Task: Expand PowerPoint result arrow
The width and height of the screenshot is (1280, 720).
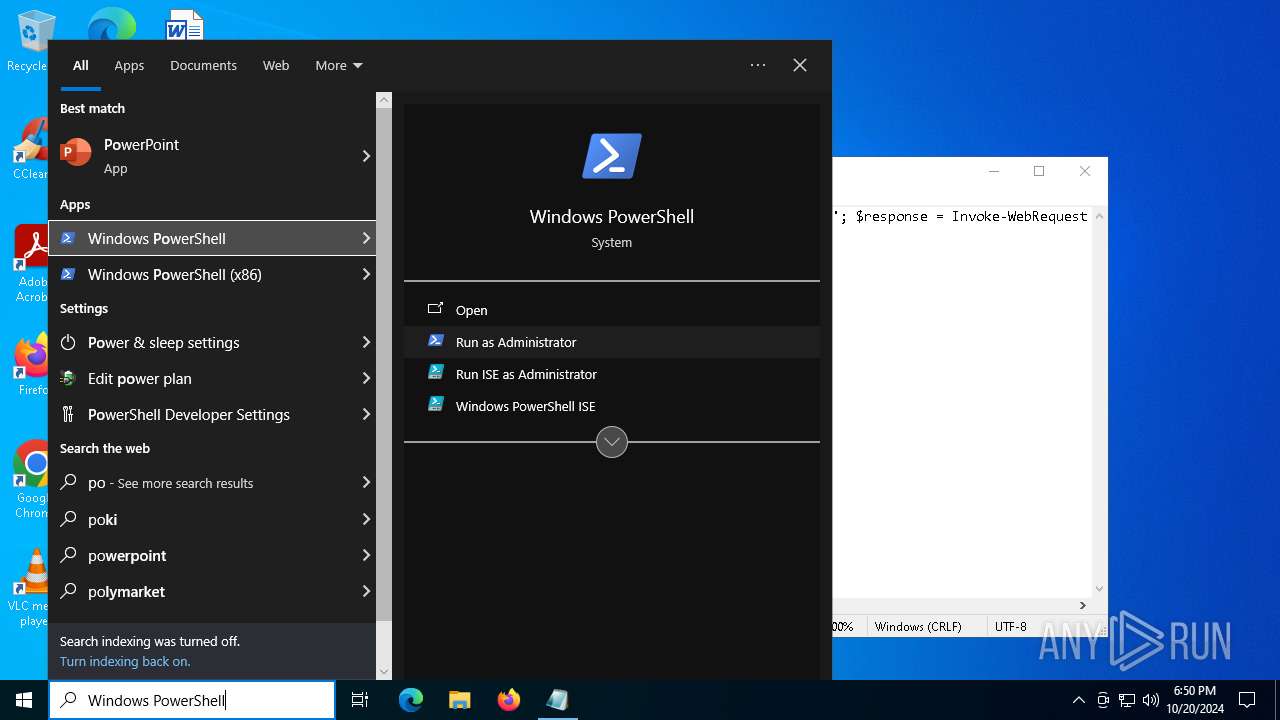Action: (366, 156)
